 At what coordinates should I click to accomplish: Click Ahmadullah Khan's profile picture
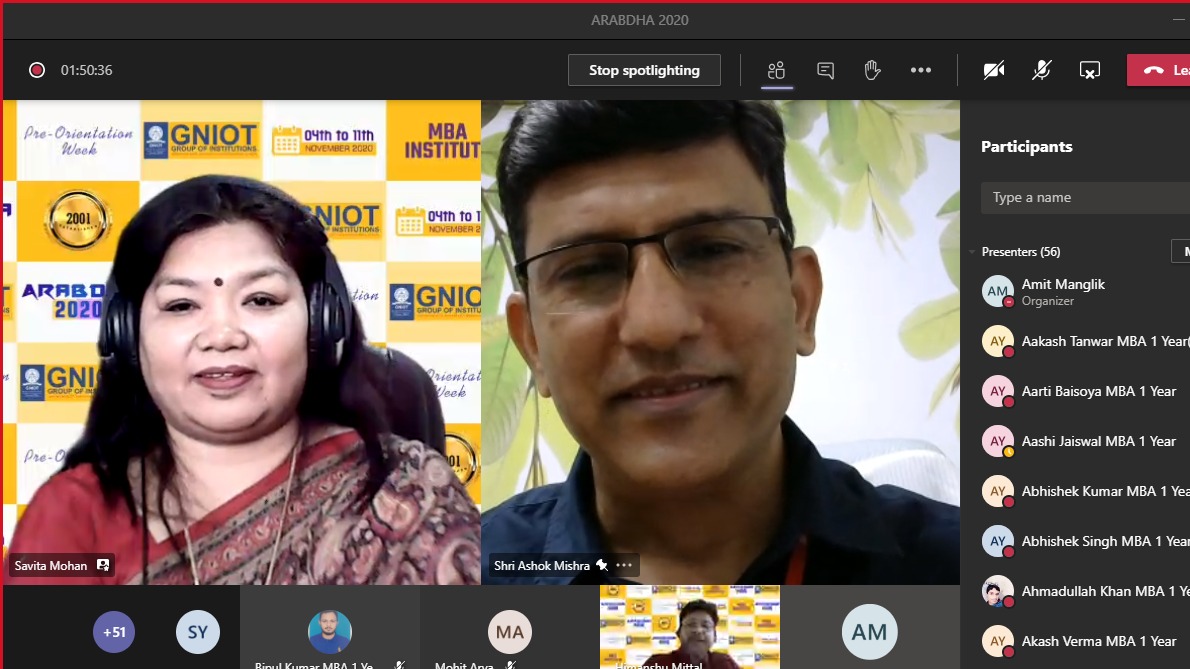(x=997, y=591)
